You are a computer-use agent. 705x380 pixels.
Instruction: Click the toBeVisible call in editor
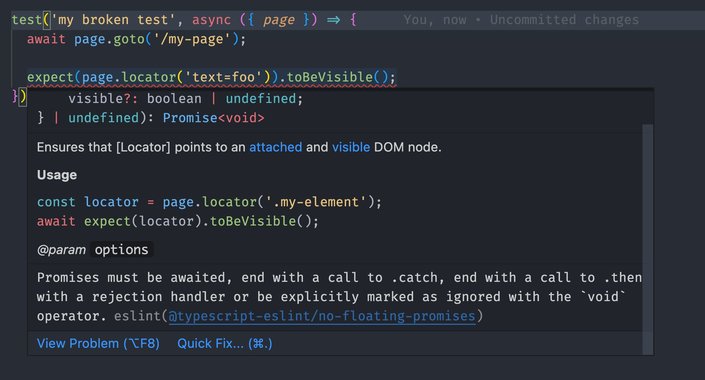pos(330,77)
